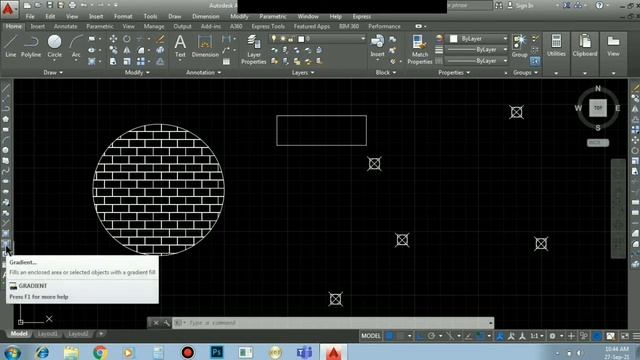The height and width of the screenshot is (360, 640).
Task: Click the WCS label under the ViewCube
Action: coord(598,142)
